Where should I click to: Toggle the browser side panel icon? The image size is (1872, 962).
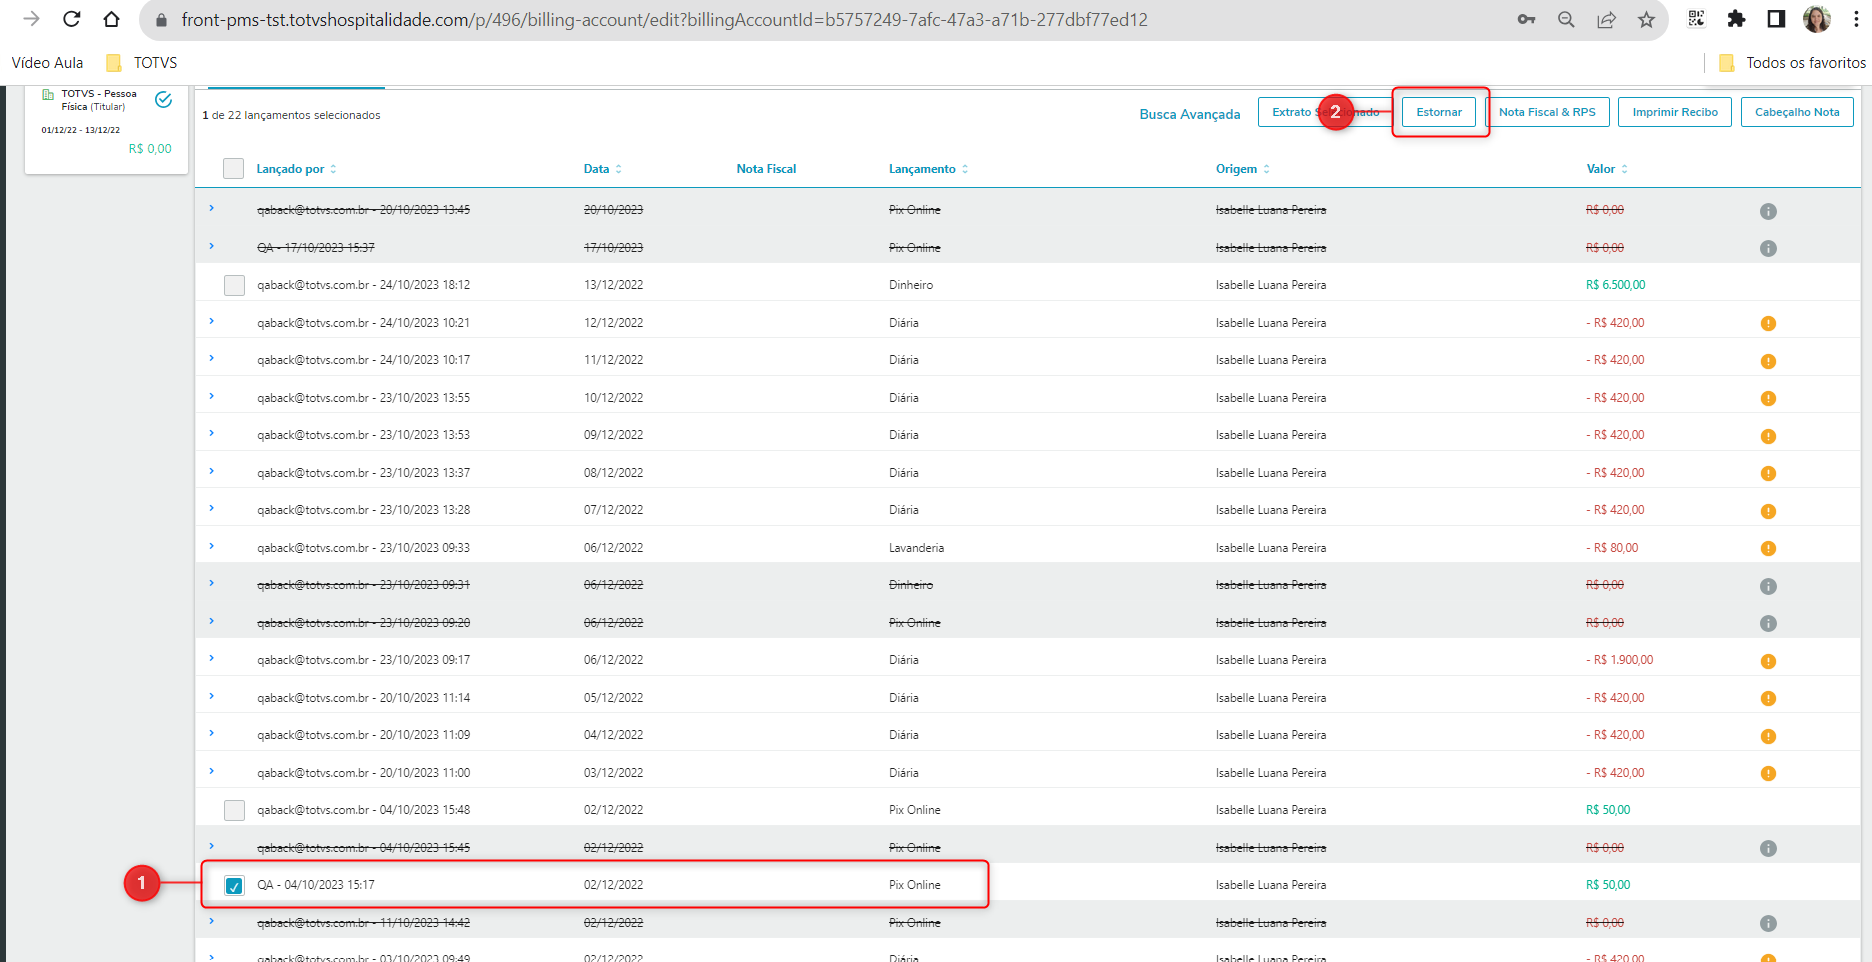click(1776, 19)
